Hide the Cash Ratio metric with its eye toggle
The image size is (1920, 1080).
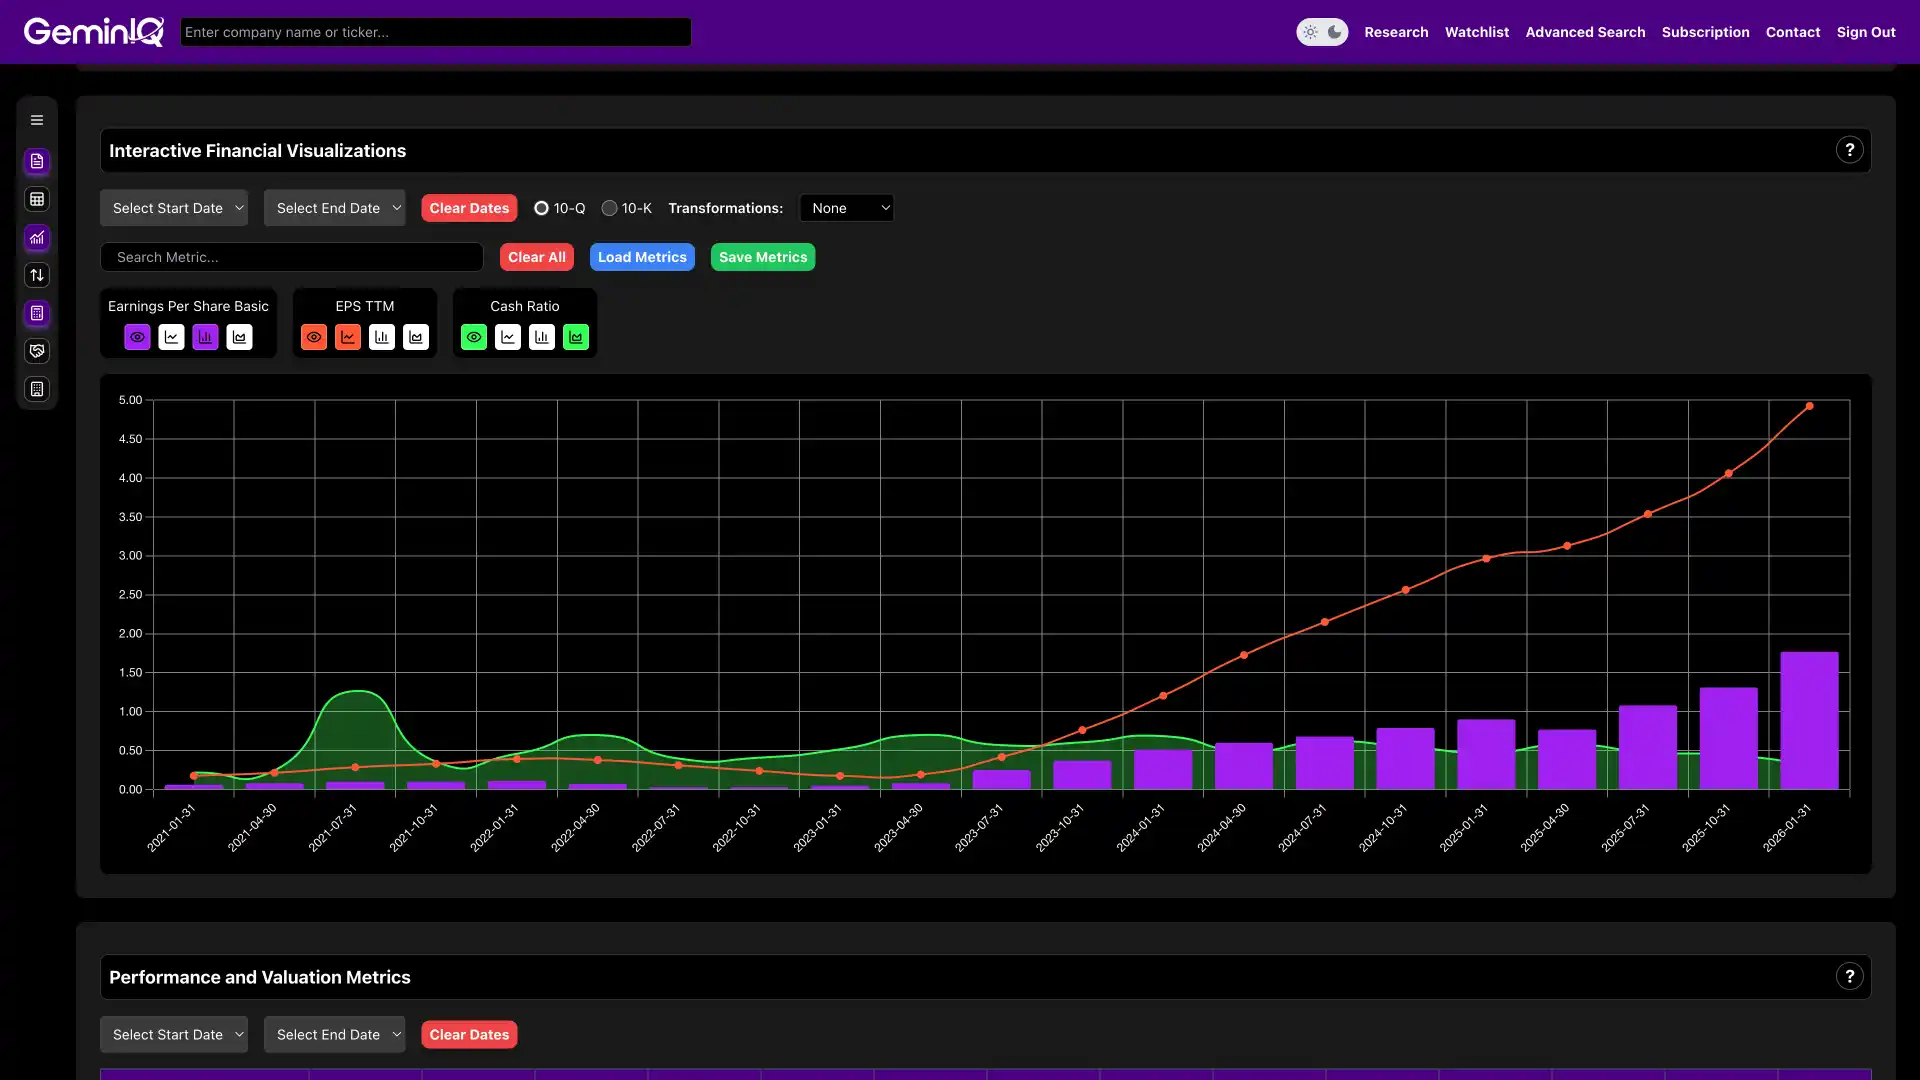(x=473, y=337)
